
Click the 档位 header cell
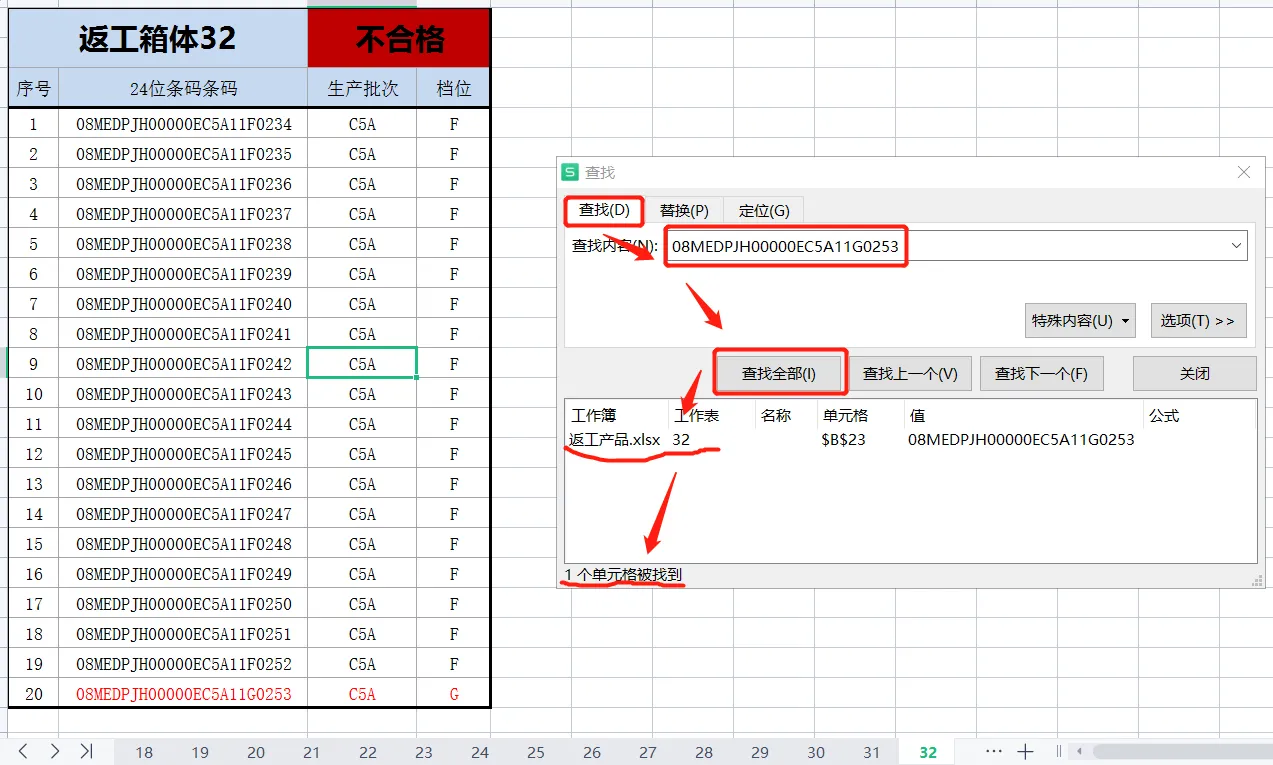pyautogui.click(x=454, y=88)
